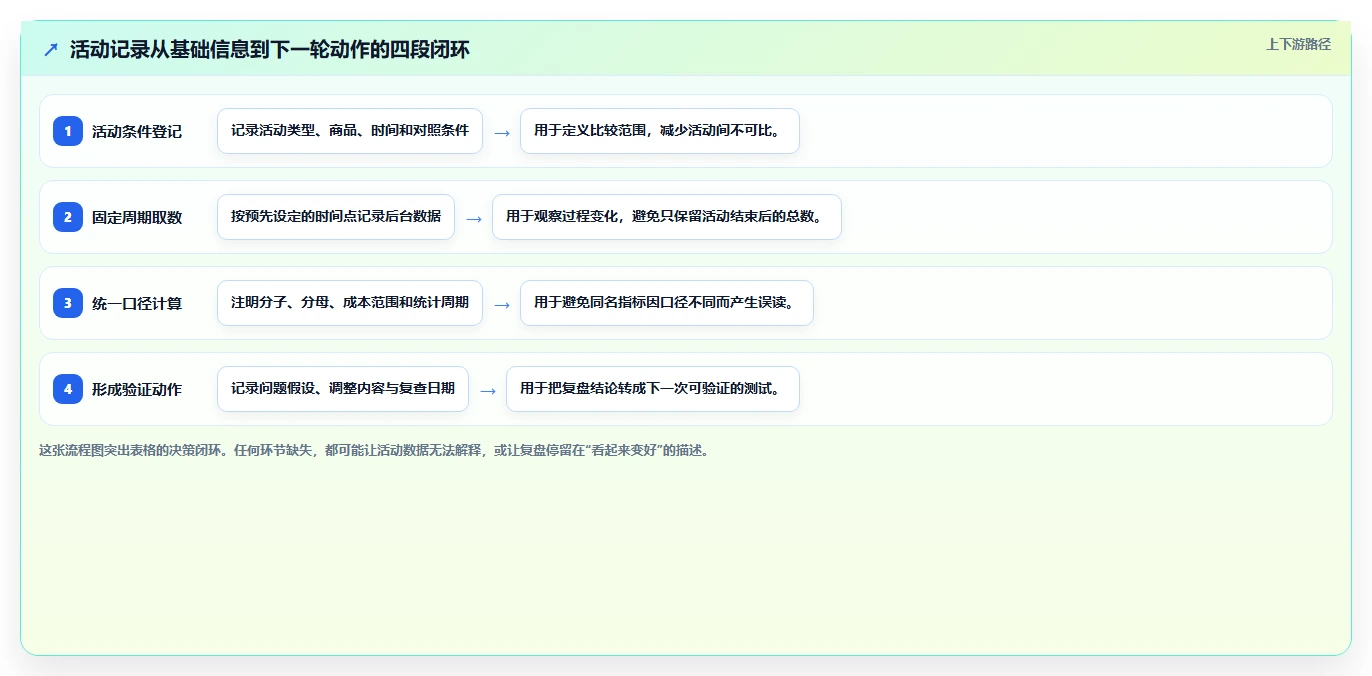The height and width of the screenshot is (676, 1372).
Task: Click the box 记录活动类型、商品、时间和对照条件
Action: 350,131
